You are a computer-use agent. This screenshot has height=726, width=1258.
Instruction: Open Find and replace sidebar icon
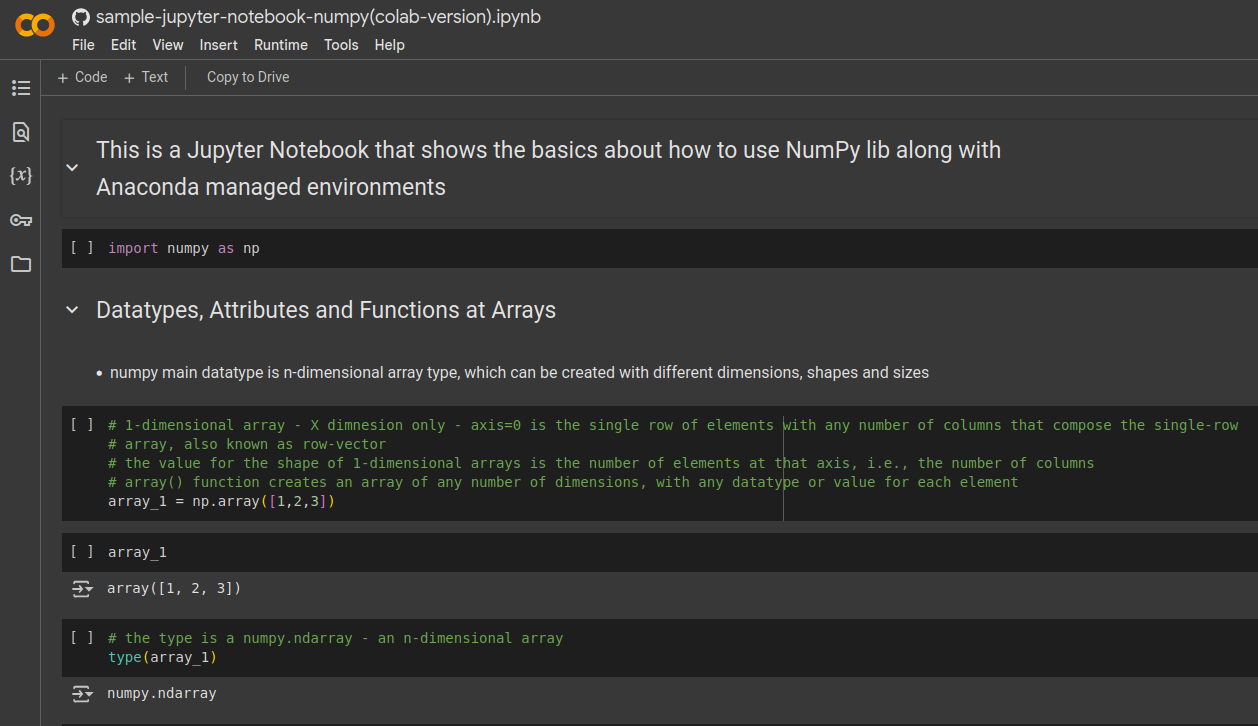pyautogui.click(x=21, y=132)
